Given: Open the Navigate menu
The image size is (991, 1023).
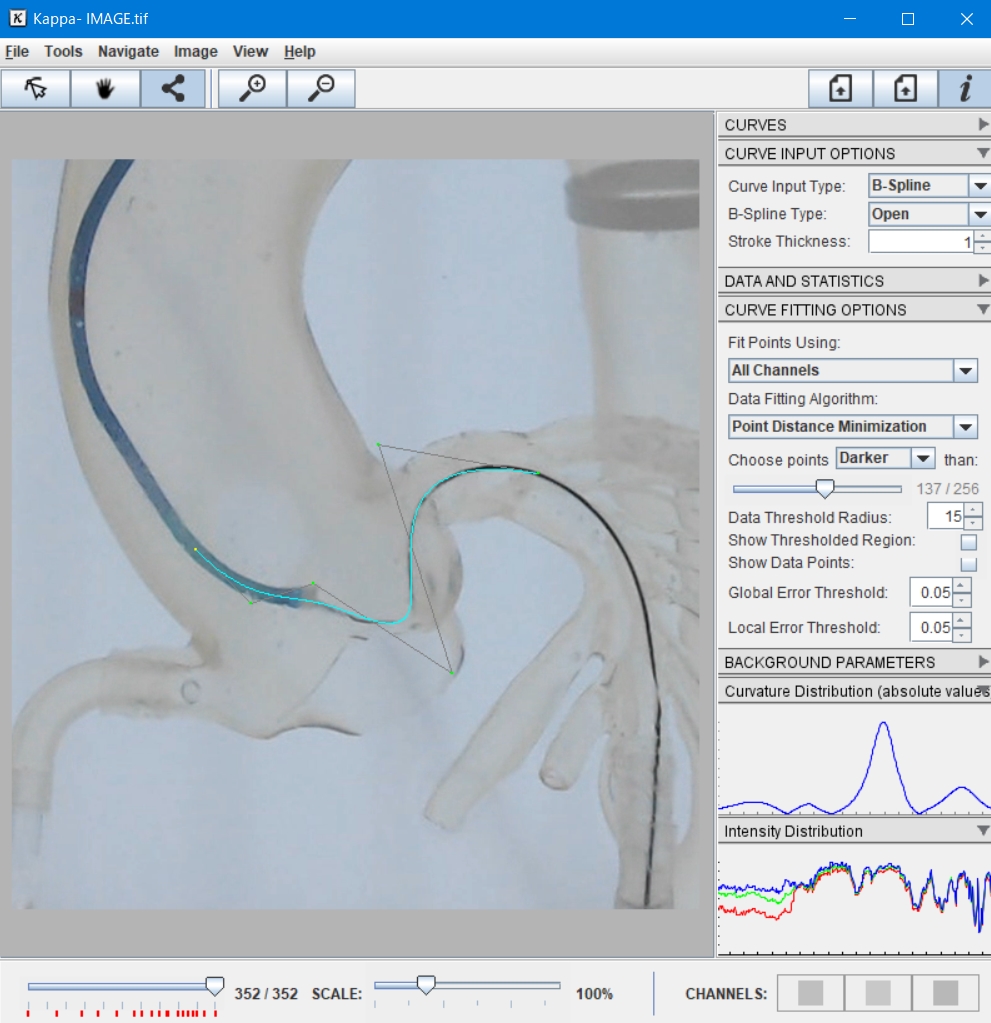Looking at the screenshot, I should [128, 52].
